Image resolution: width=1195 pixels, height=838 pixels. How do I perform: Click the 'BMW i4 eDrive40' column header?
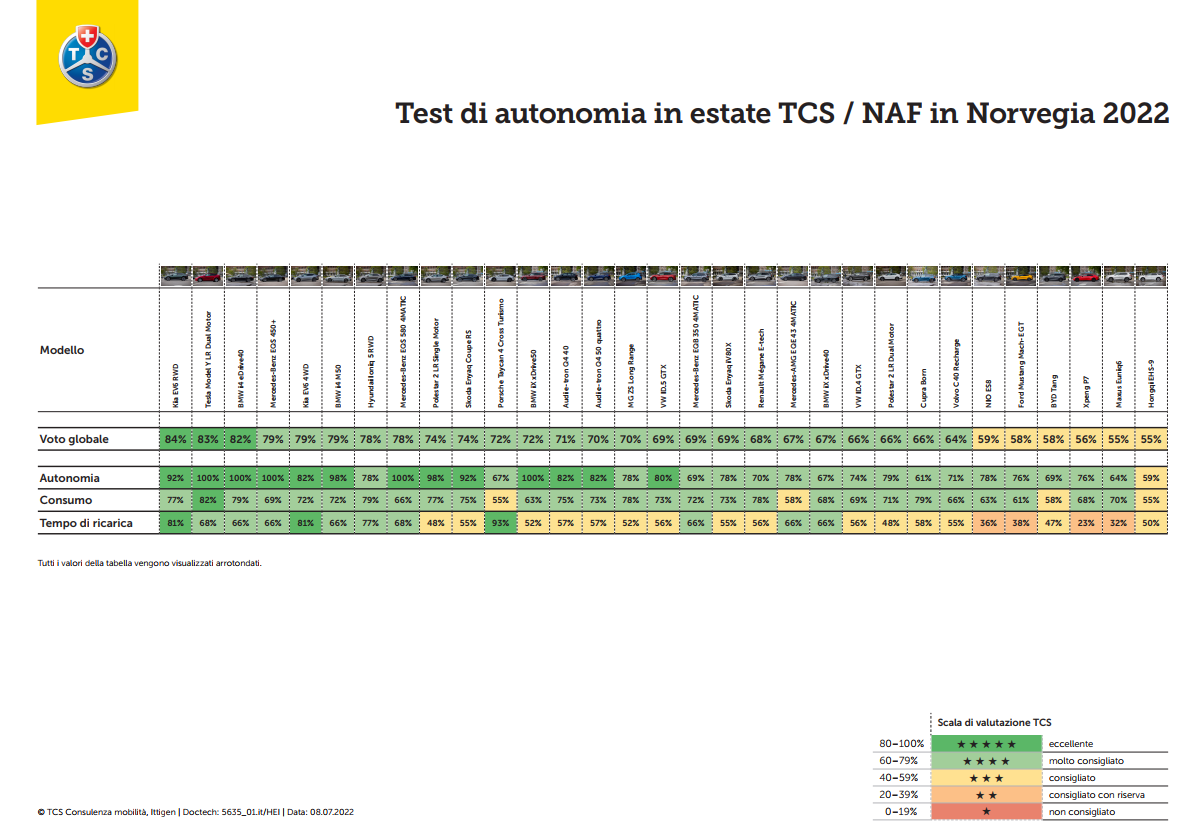(241, 379)
